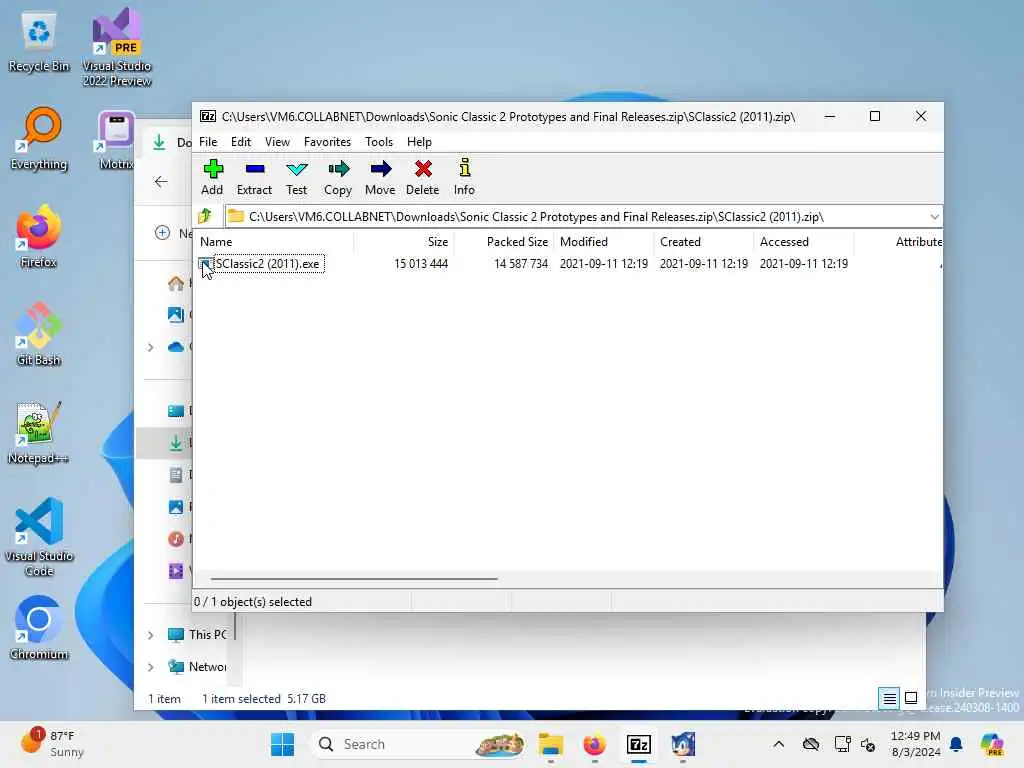Select the Git Bash desktop icon
The width and height of the screenshot is (1024, 768).
[x=39, y=335]
